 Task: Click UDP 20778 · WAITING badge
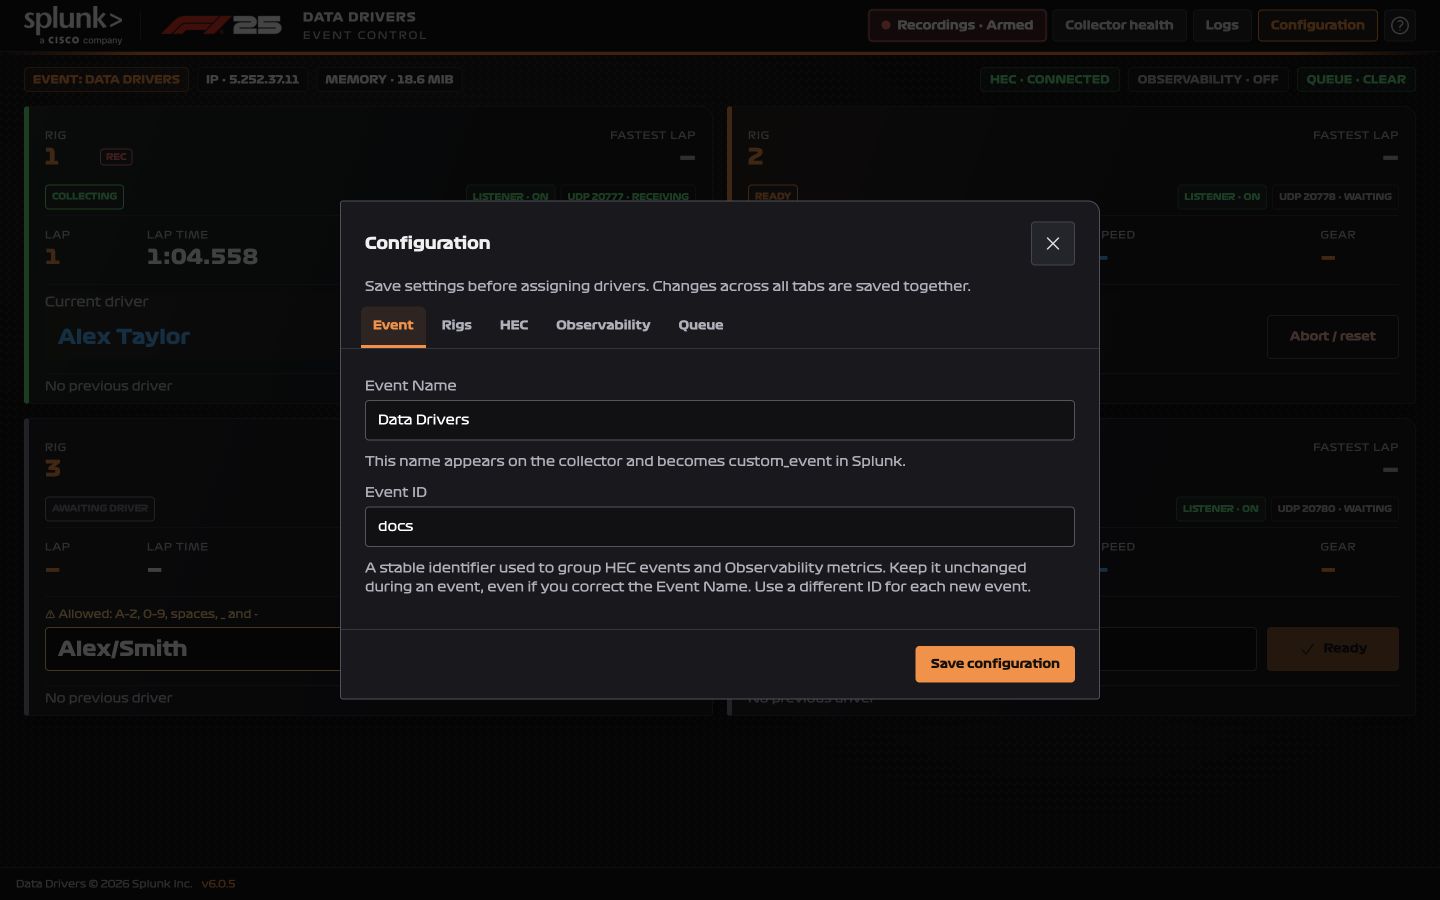pos(1335,197)
